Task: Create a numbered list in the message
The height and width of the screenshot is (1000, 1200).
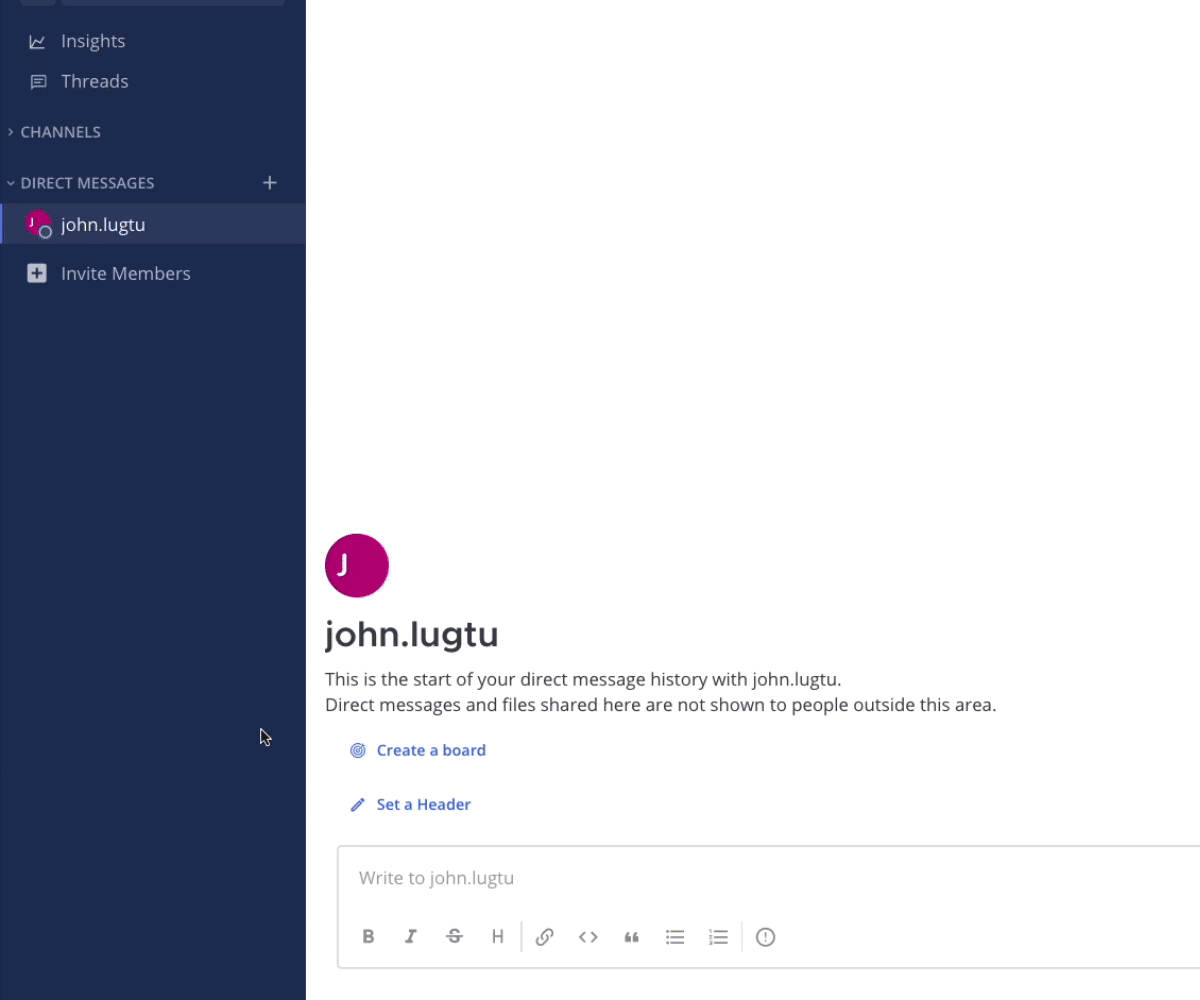Action: (x=718, y=936)
